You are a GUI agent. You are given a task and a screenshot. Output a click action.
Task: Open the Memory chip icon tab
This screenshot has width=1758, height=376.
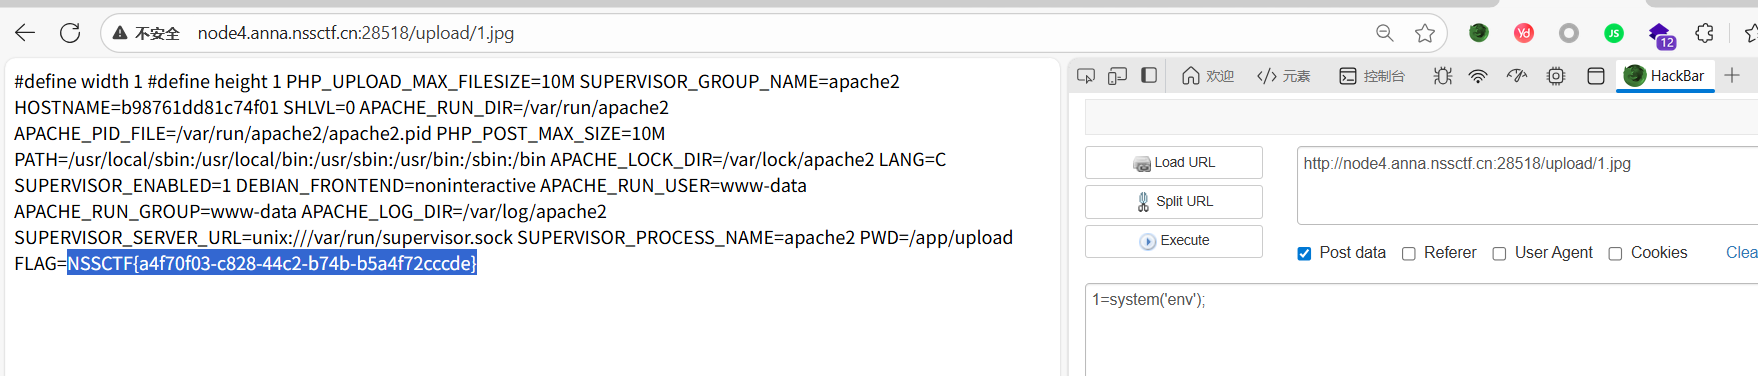pos(1556,76)
